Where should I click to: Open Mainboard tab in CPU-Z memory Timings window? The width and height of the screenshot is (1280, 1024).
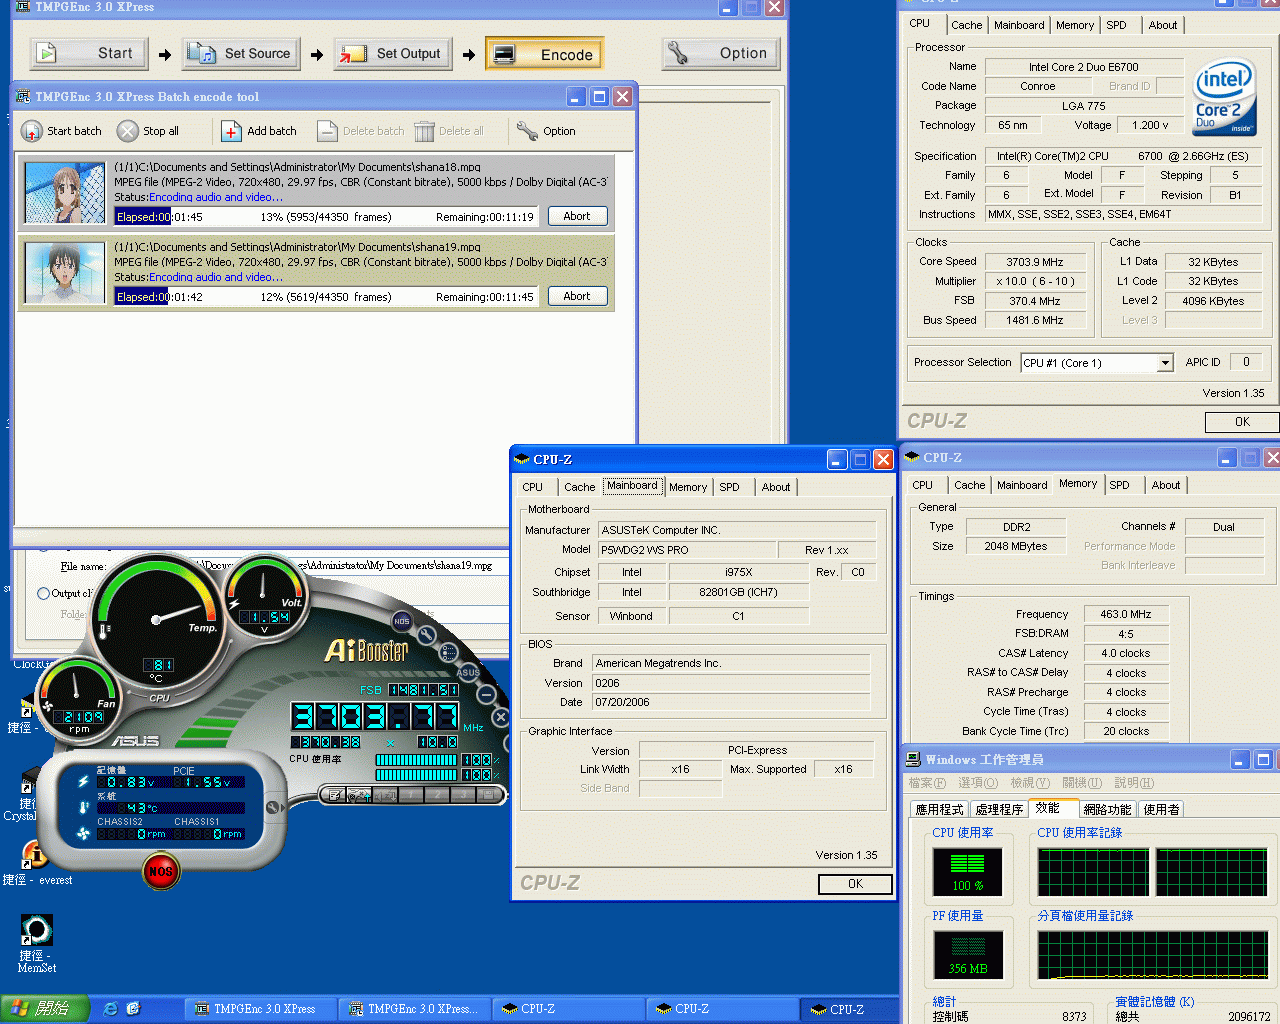(1022, 485)
